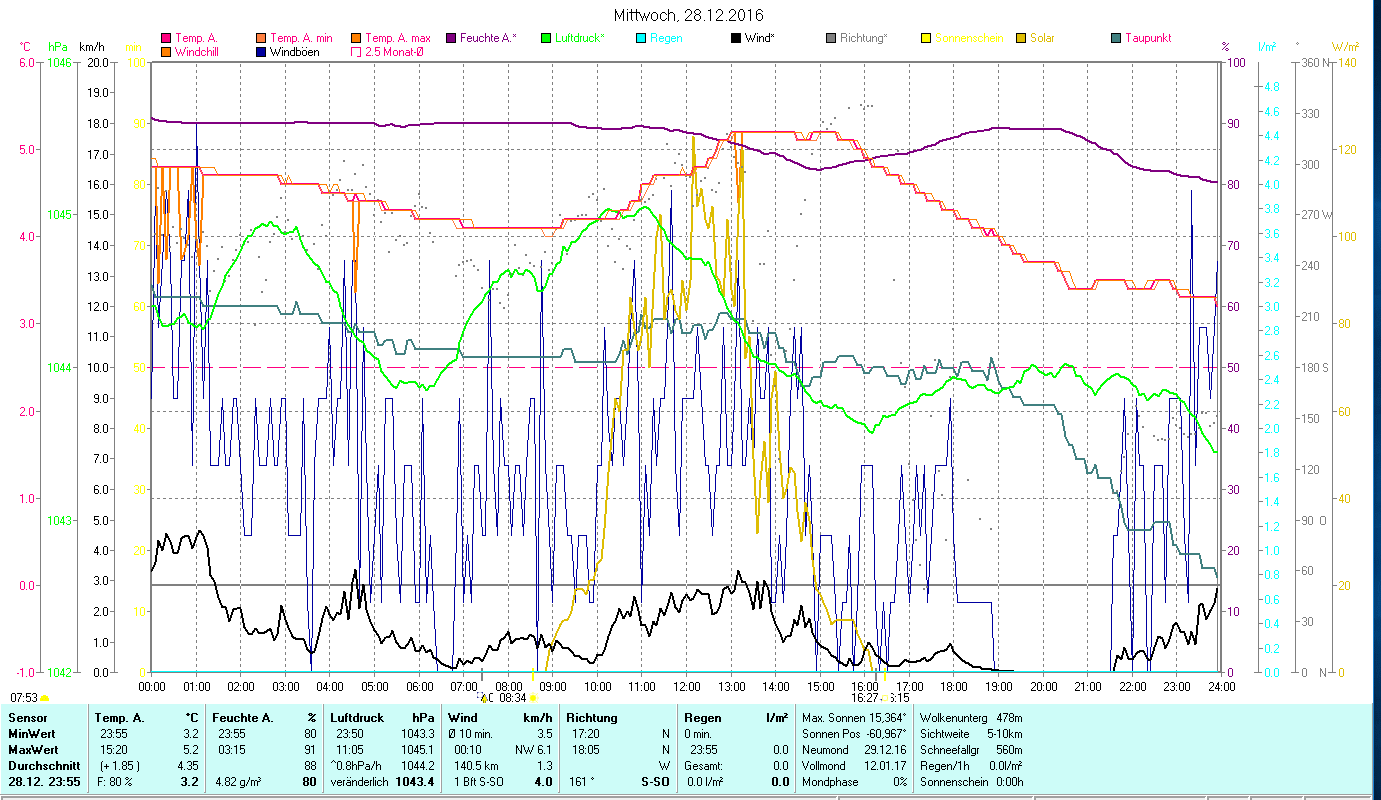Click the Solar legend label
This screenshot has height=800, width=1381.
[x=1042, y=38]
